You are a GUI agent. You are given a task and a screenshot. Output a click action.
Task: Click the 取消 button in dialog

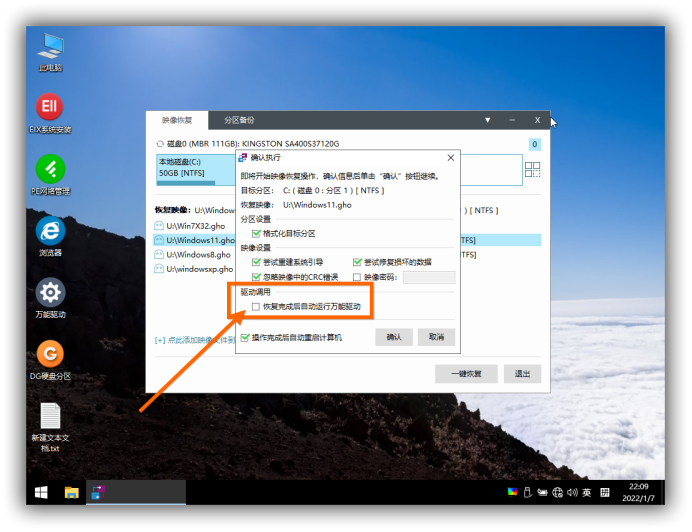pyautogui.click(x=436, y=337)
